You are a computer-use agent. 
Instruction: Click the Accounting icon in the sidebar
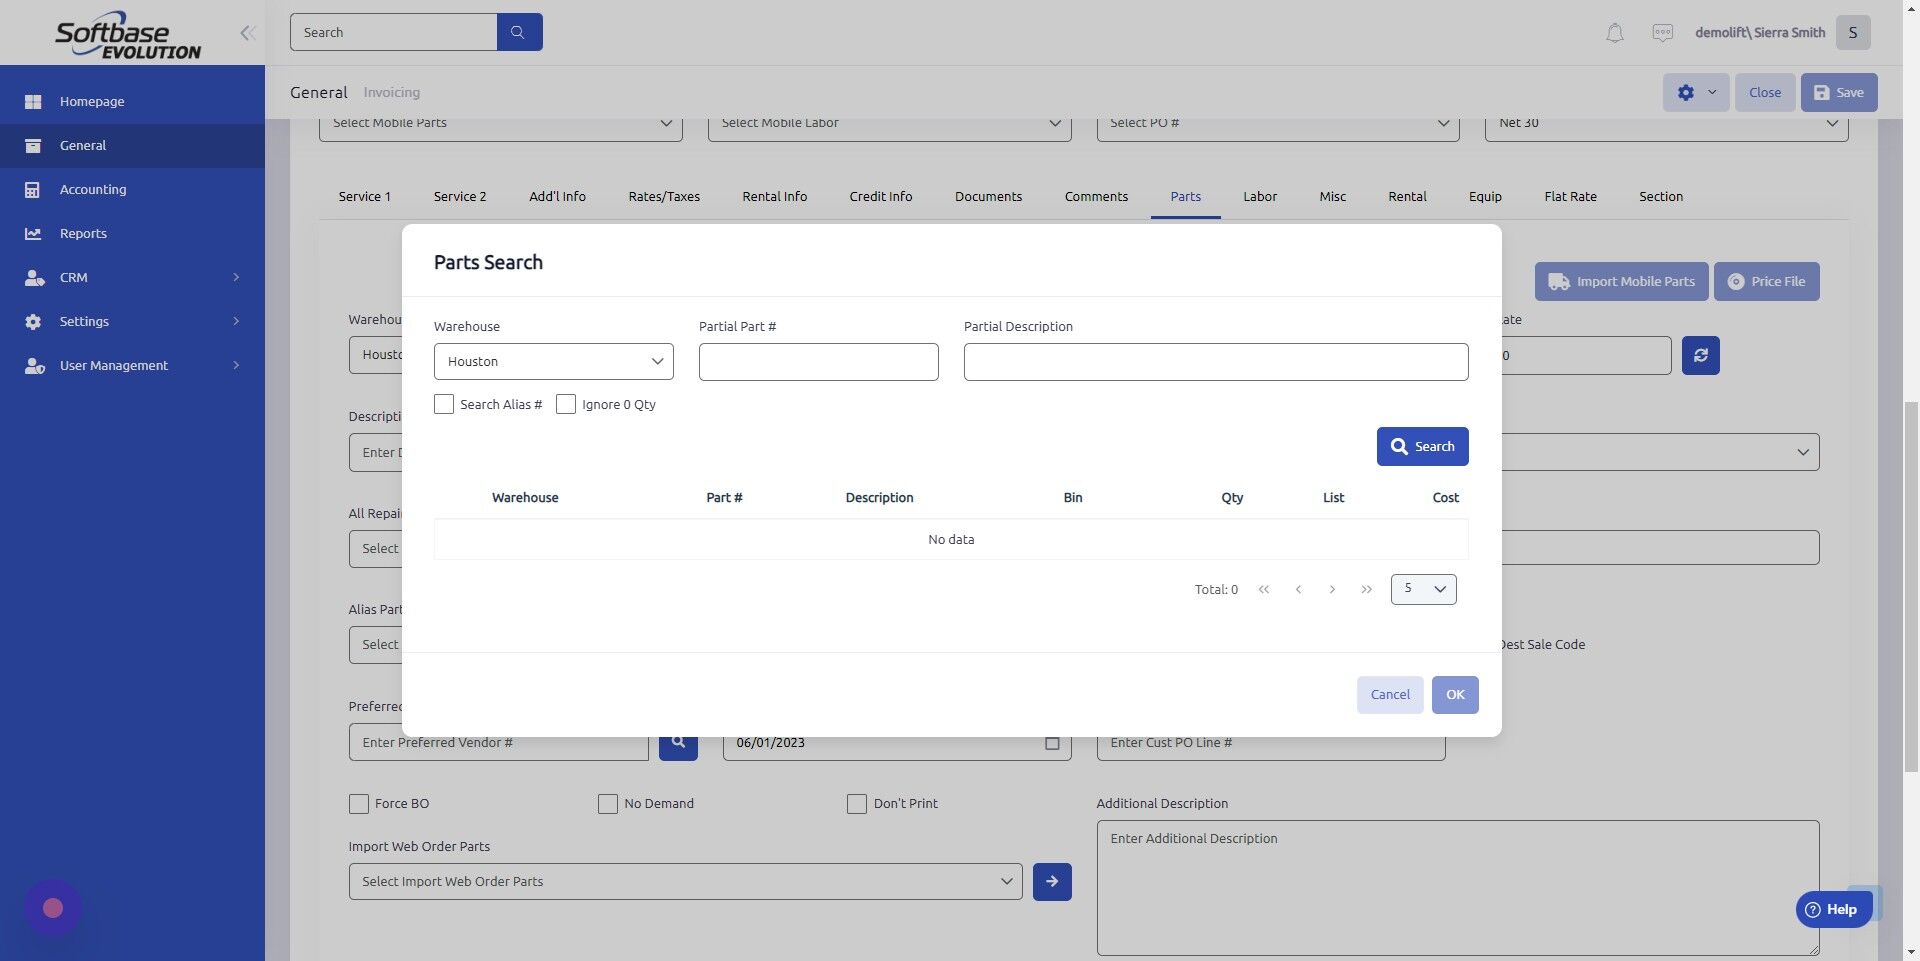(x=33, y=189)
